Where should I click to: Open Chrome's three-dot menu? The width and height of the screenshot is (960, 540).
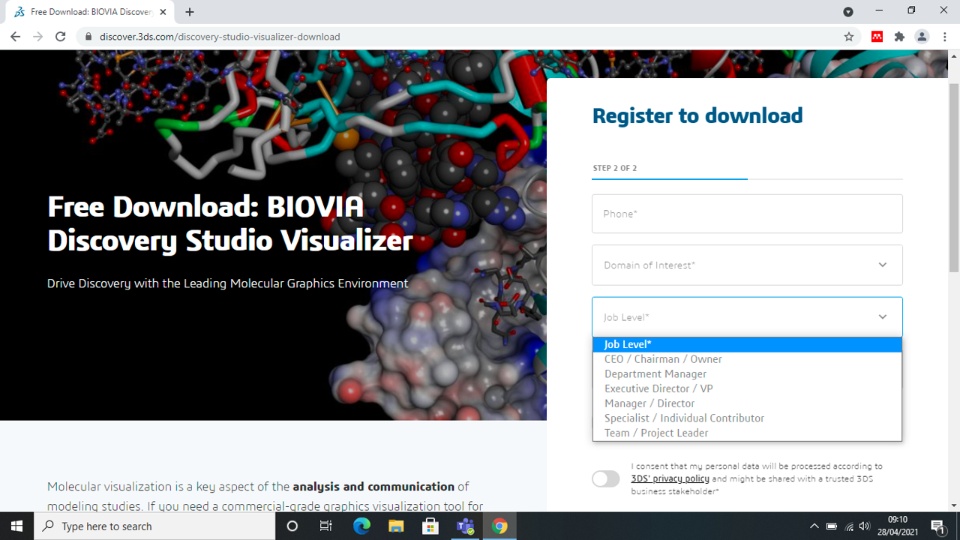tap(945, 37)
